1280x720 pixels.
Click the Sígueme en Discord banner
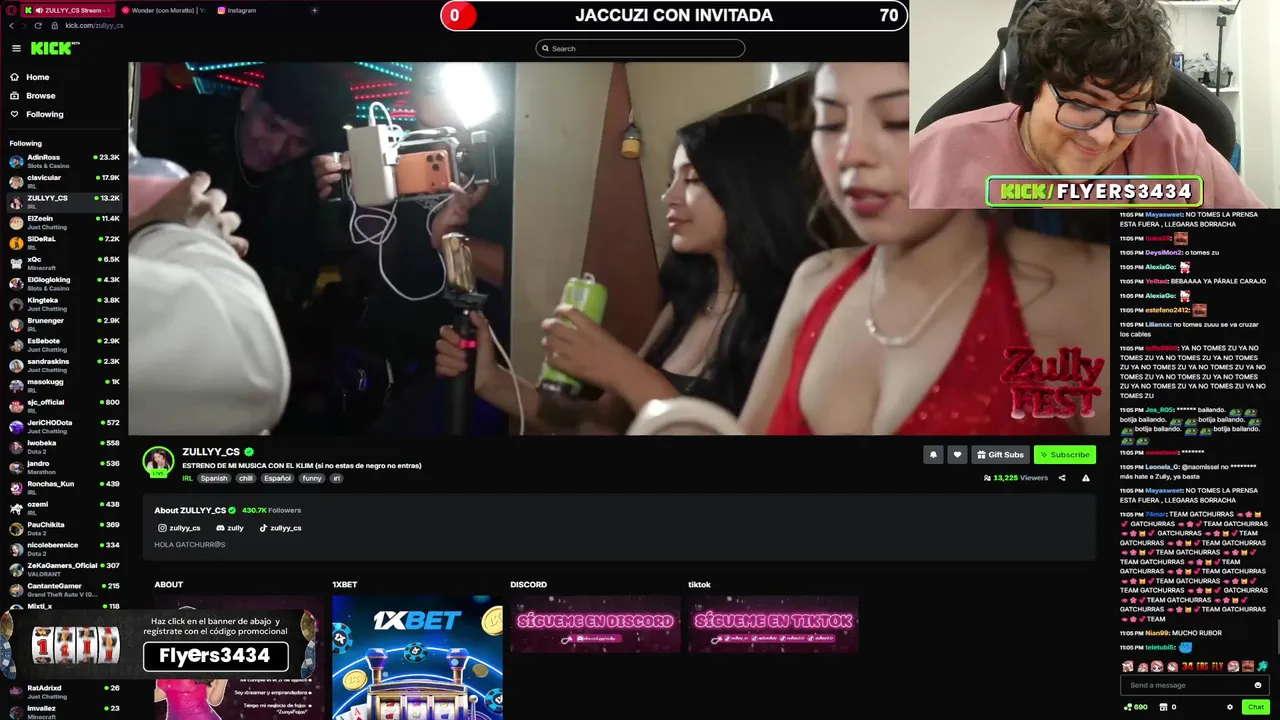click(595, 624)
